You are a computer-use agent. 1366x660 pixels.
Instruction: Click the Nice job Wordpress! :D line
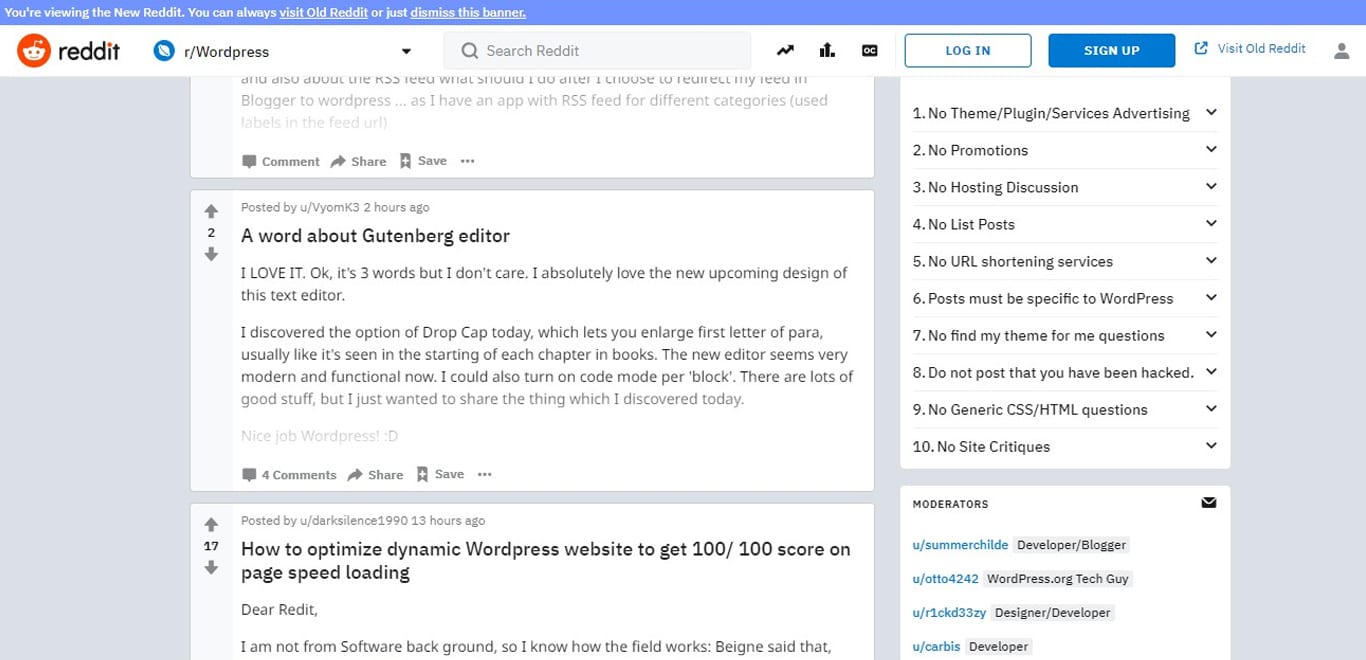(320, 436)
